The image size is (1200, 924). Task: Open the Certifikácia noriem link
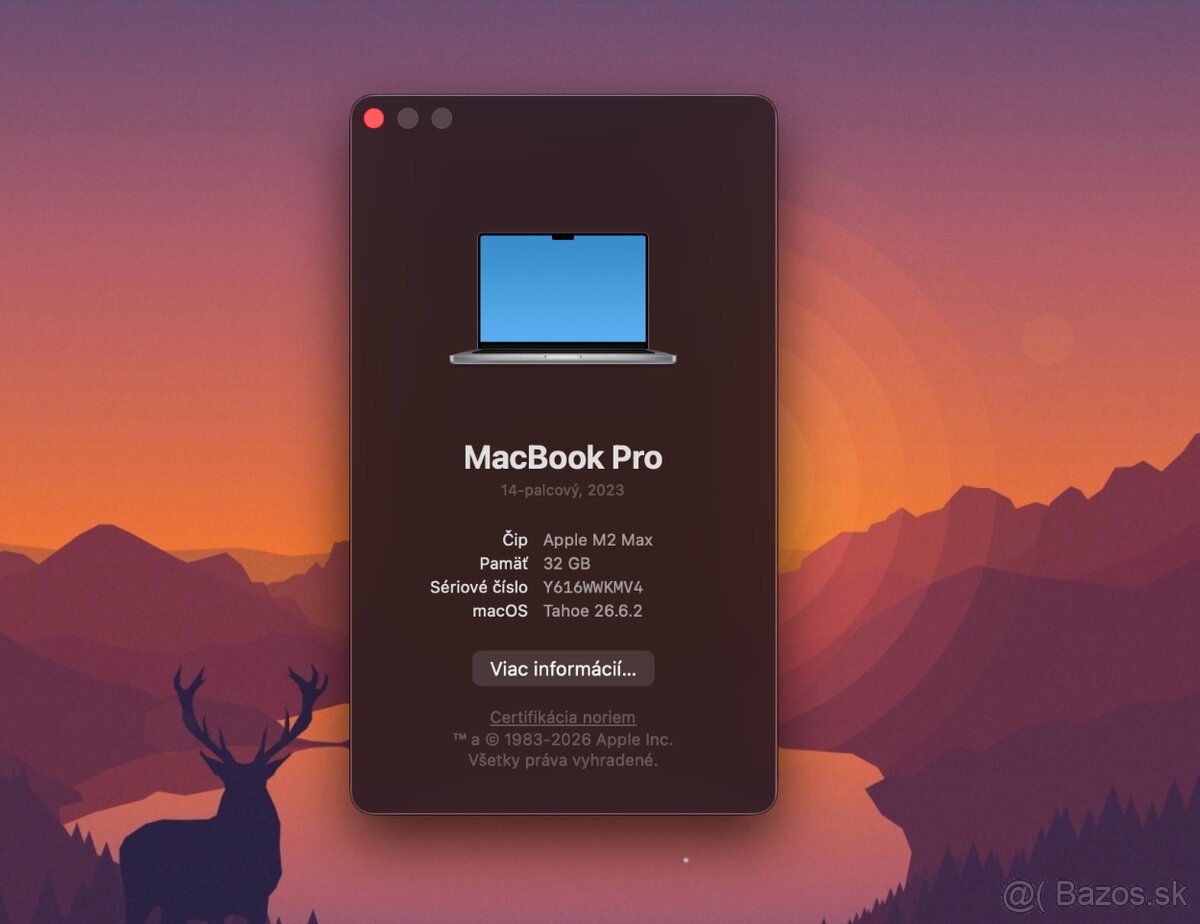click(x=563, y=718)
